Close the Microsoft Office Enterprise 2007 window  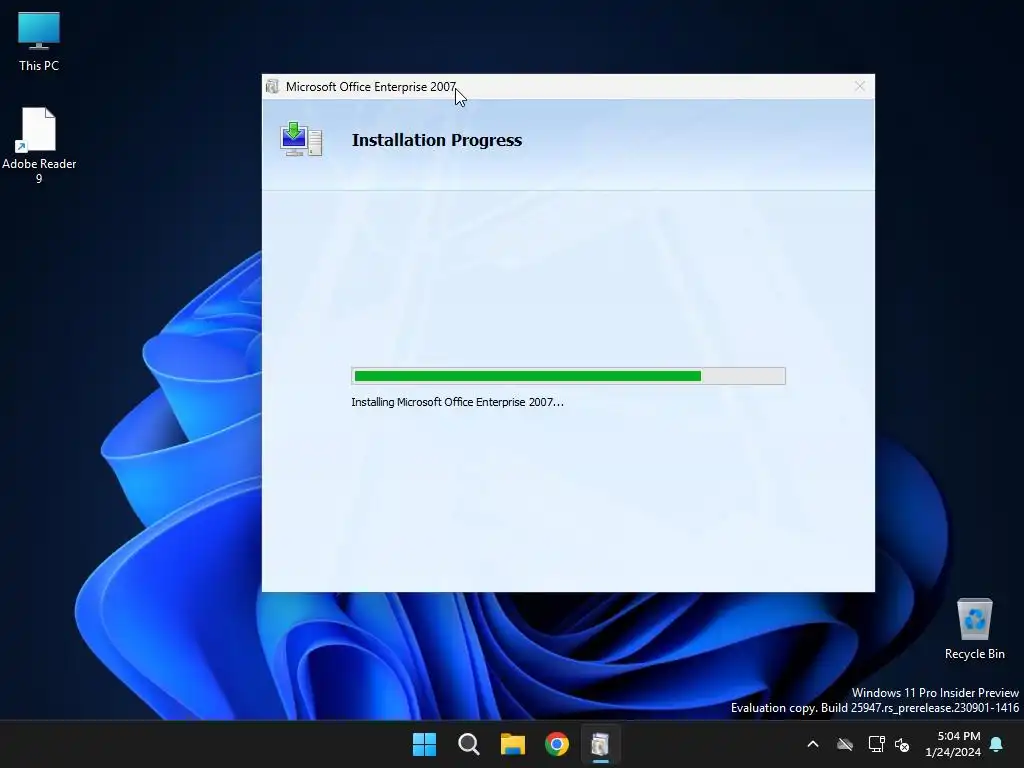point(859,86)
